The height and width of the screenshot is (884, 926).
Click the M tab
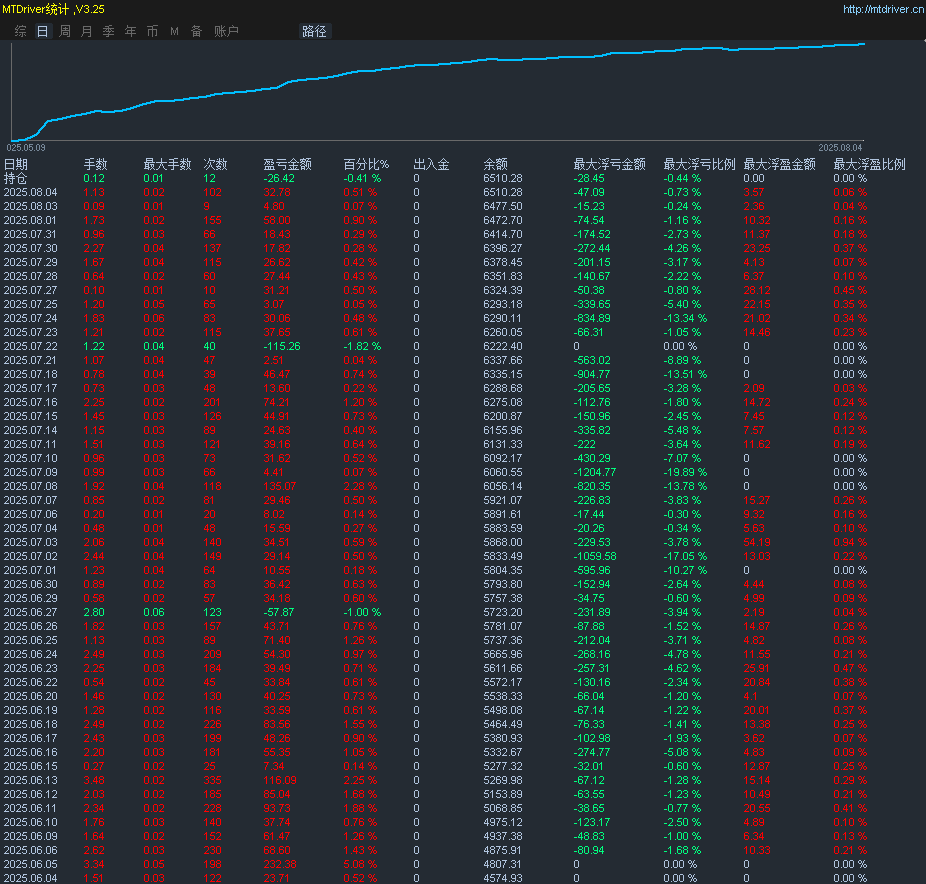coord(174,31)
